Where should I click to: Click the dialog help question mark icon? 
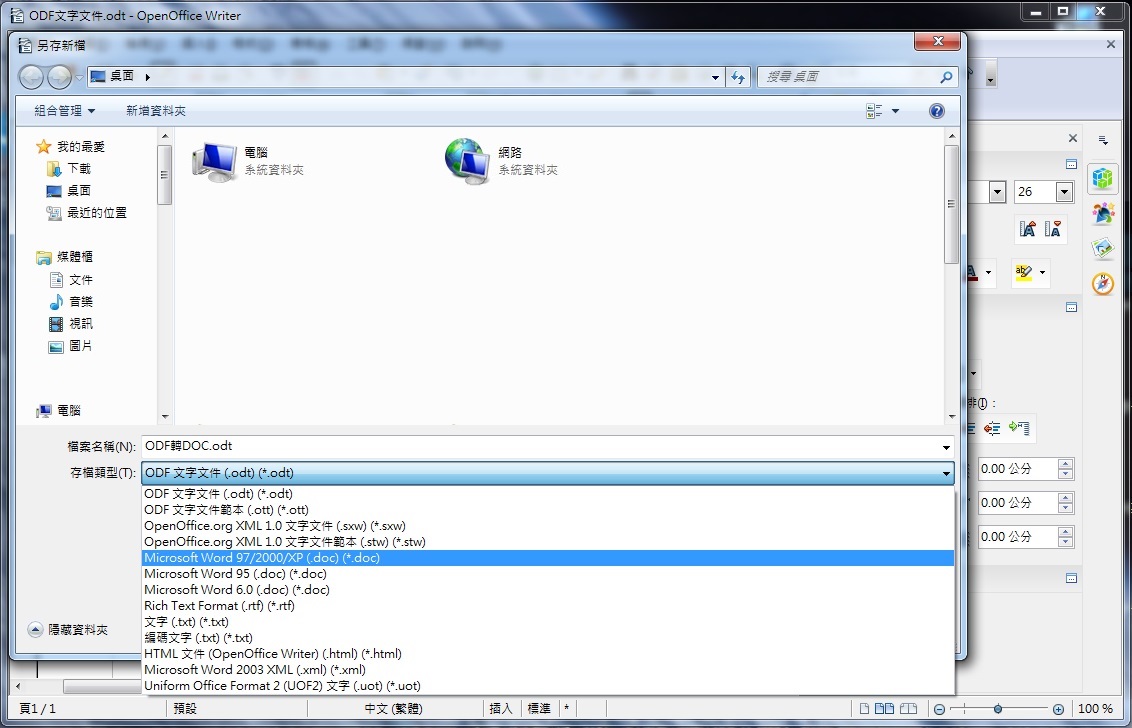(x=936, y=111)
